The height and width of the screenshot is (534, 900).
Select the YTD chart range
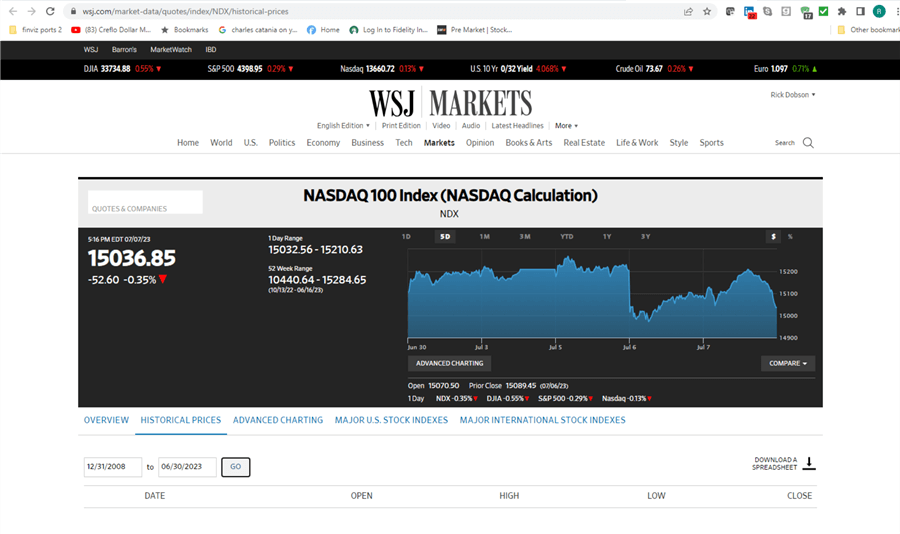(x=567, y=237)
